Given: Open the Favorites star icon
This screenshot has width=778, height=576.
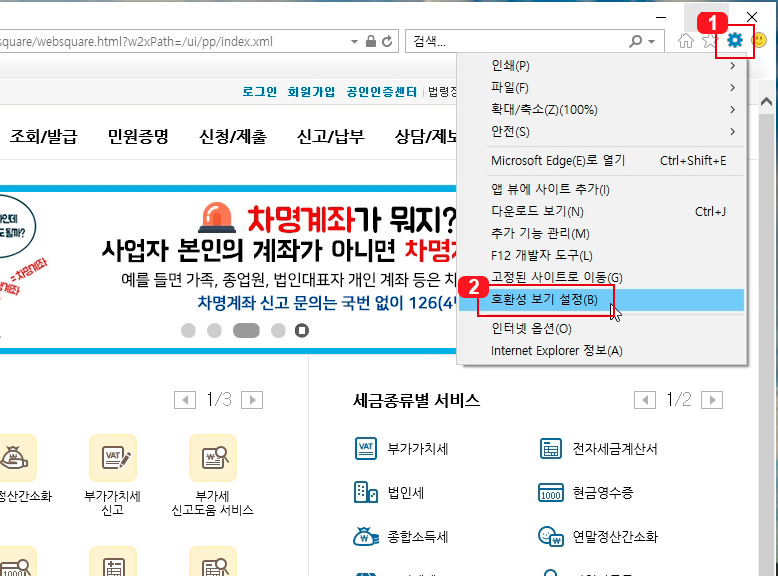Looking at the screenshot, I should (710, 41).
